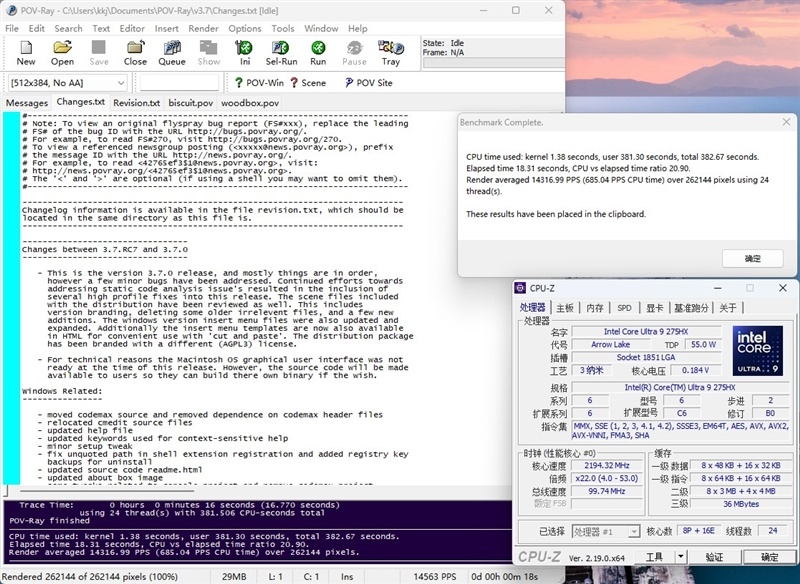Switch to the Messages tab
This screenshot has width=800, height=584.
point(27,103)
